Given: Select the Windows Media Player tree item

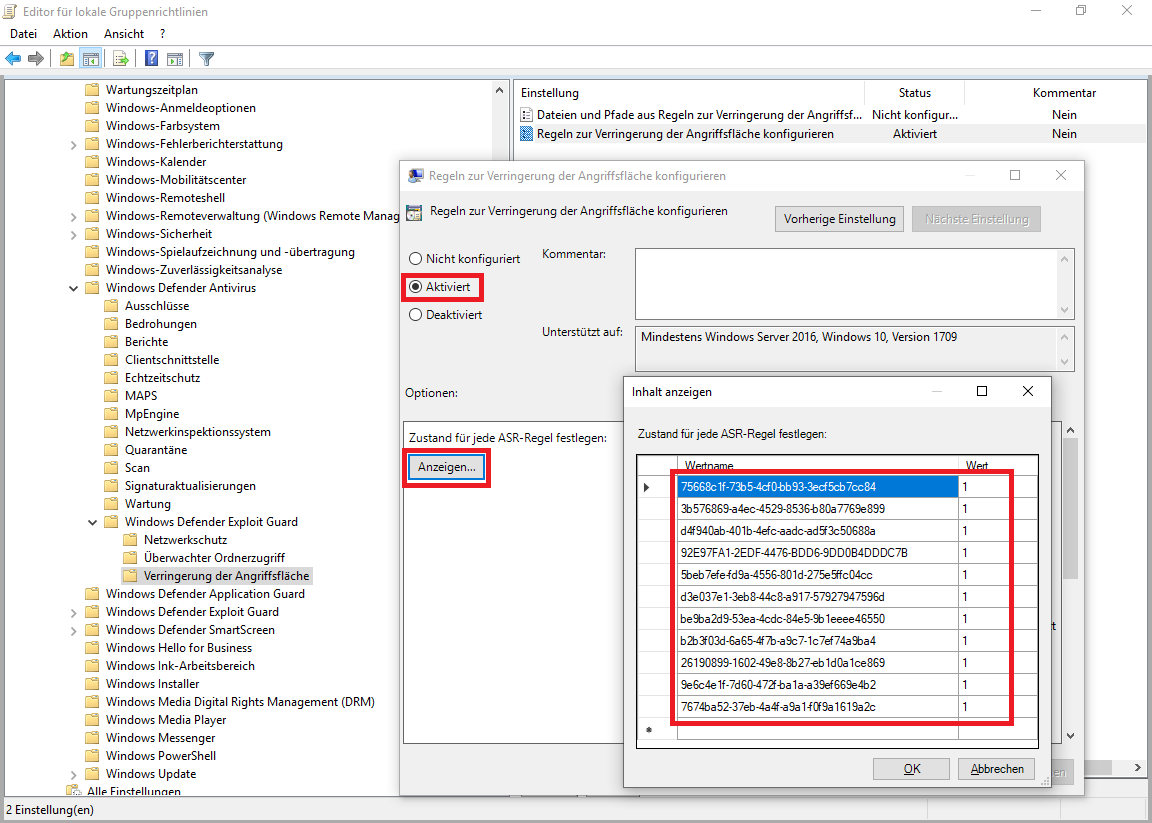Looking at the screenshot, I should click(166, 719).
